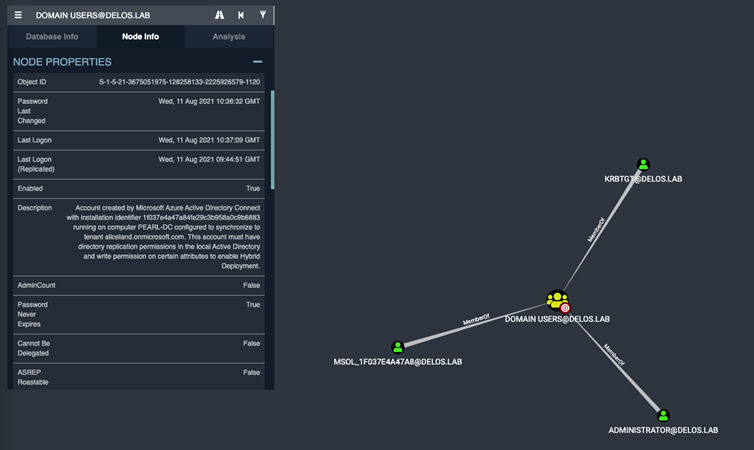Click the back-to-previous node icon
Viewport: 754px width, 450px height.
241,15
